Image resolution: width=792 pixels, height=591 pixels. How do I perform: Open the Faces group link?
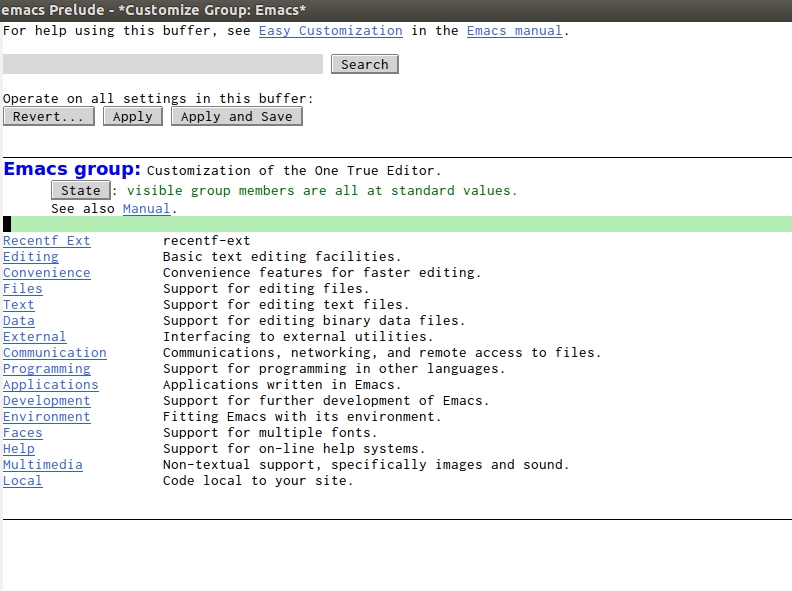(23, 433)
